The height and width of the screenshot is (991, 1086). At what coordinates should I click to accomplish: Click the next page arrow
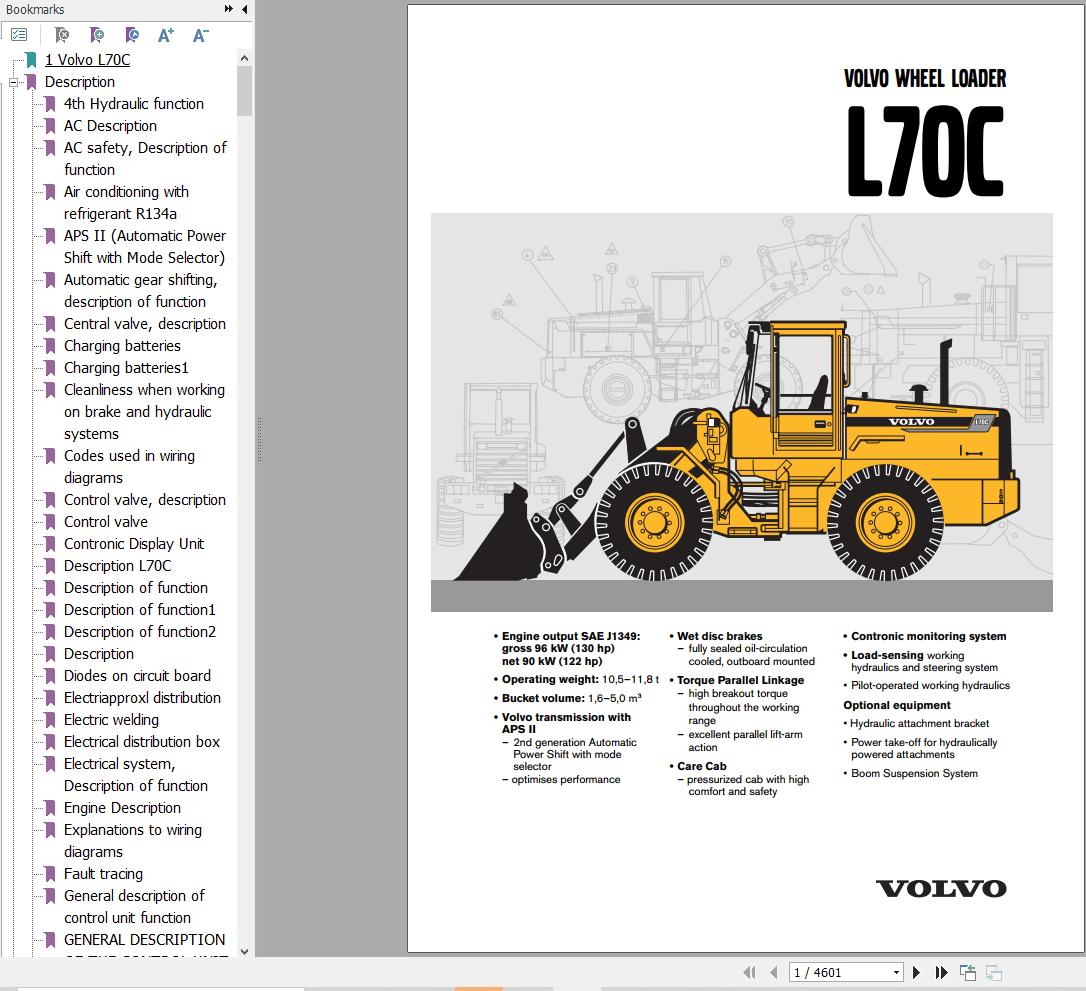point(917,971)
